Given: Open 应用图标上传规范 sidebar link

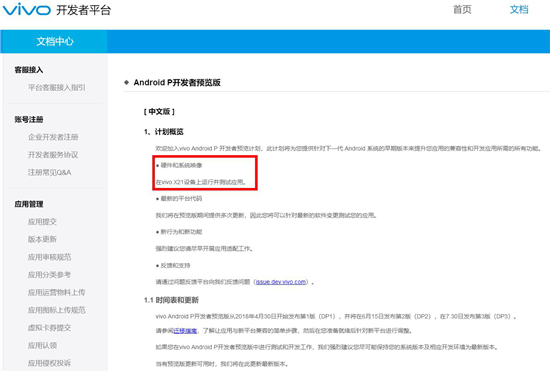Looking at the screenshot, I should pyautogui.click(x=56, y=310).
